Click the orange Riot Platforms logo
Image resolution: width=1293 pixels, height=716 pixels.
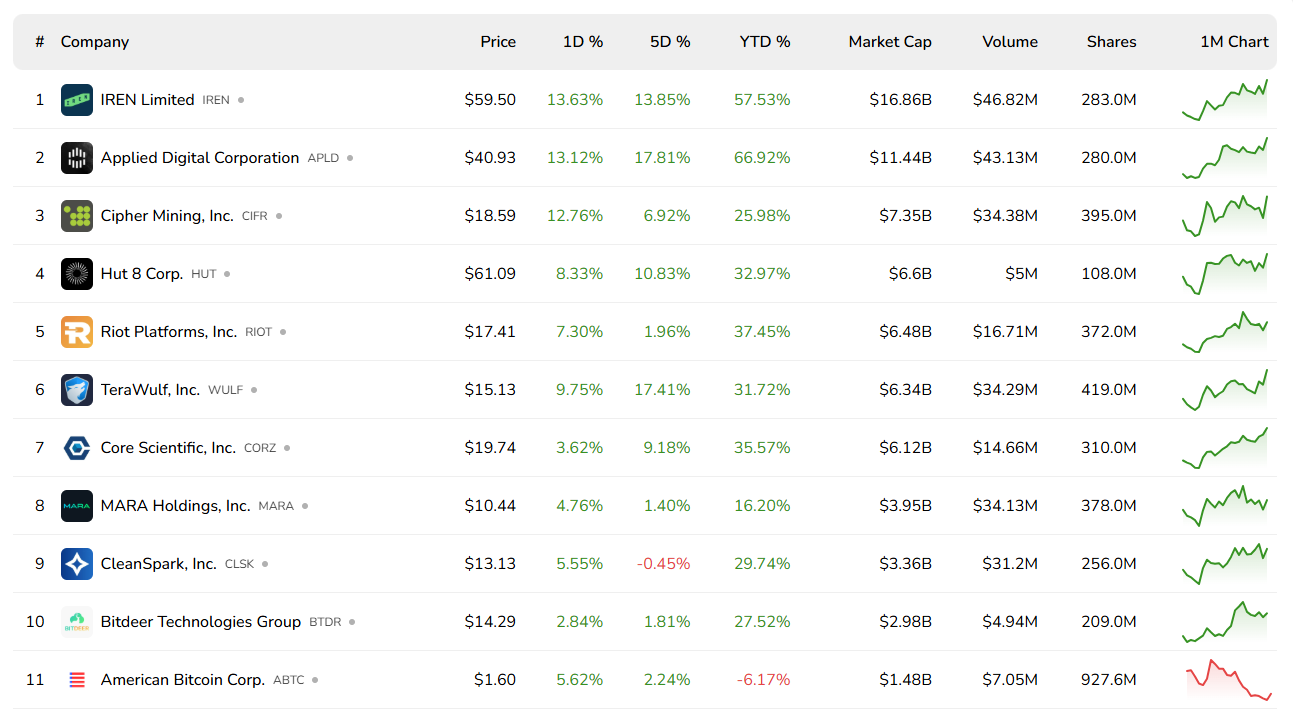[x=77, y=332]
